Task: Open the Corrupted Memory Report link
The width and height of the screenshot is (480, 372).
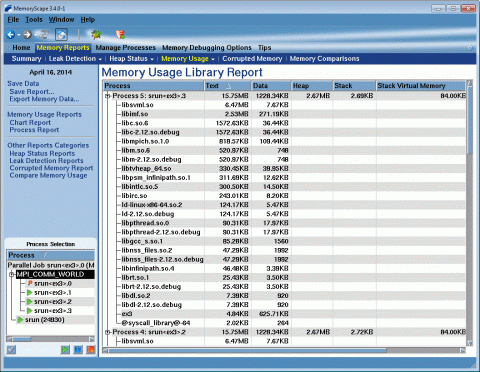Action: click(51, 168)
